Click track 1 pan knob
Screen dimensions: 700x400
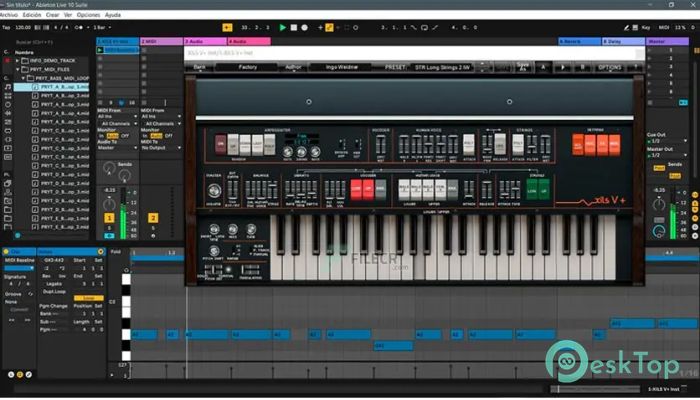click(109, 204)
